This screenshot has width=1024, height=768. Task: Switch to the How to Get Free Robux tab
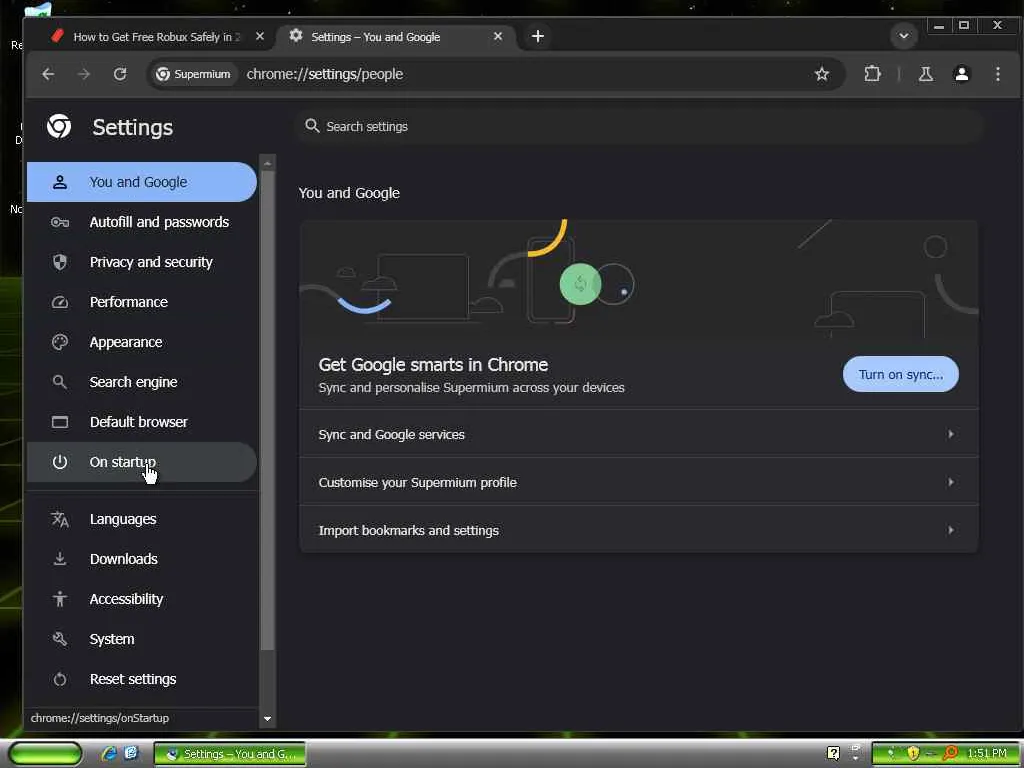[x=155, y=37]
